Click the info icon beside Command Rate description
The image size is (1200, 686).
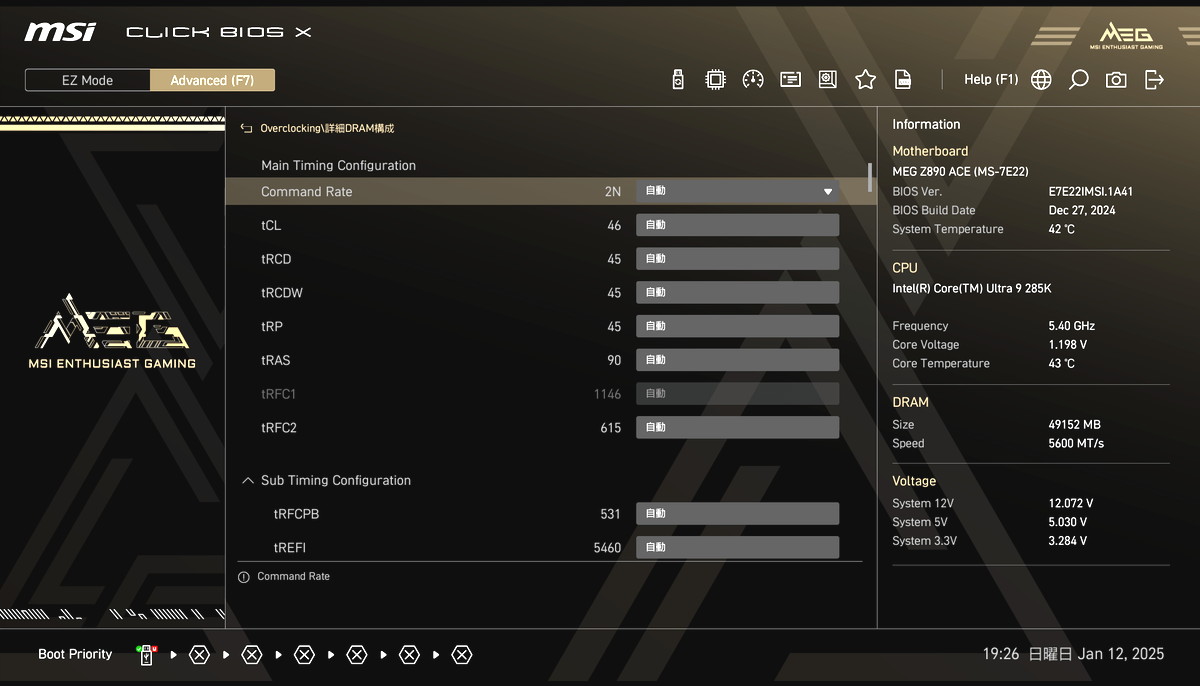pyautogui.click(x=243, y=577)
